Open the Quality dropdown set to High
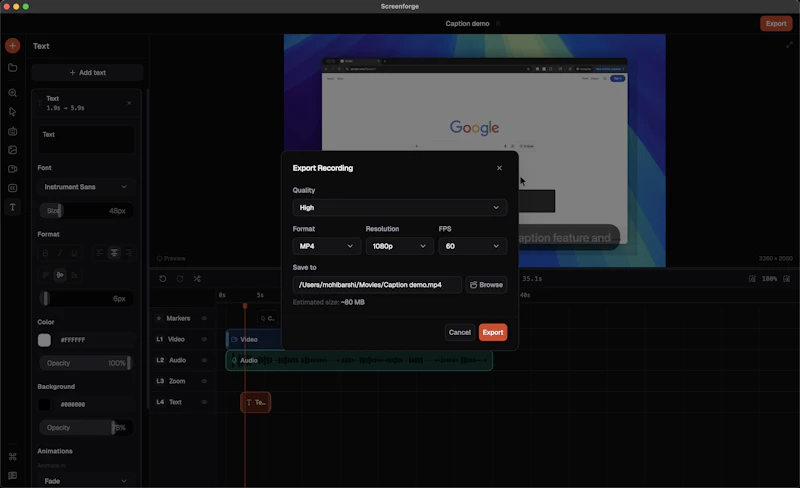 tap(399, 207)
